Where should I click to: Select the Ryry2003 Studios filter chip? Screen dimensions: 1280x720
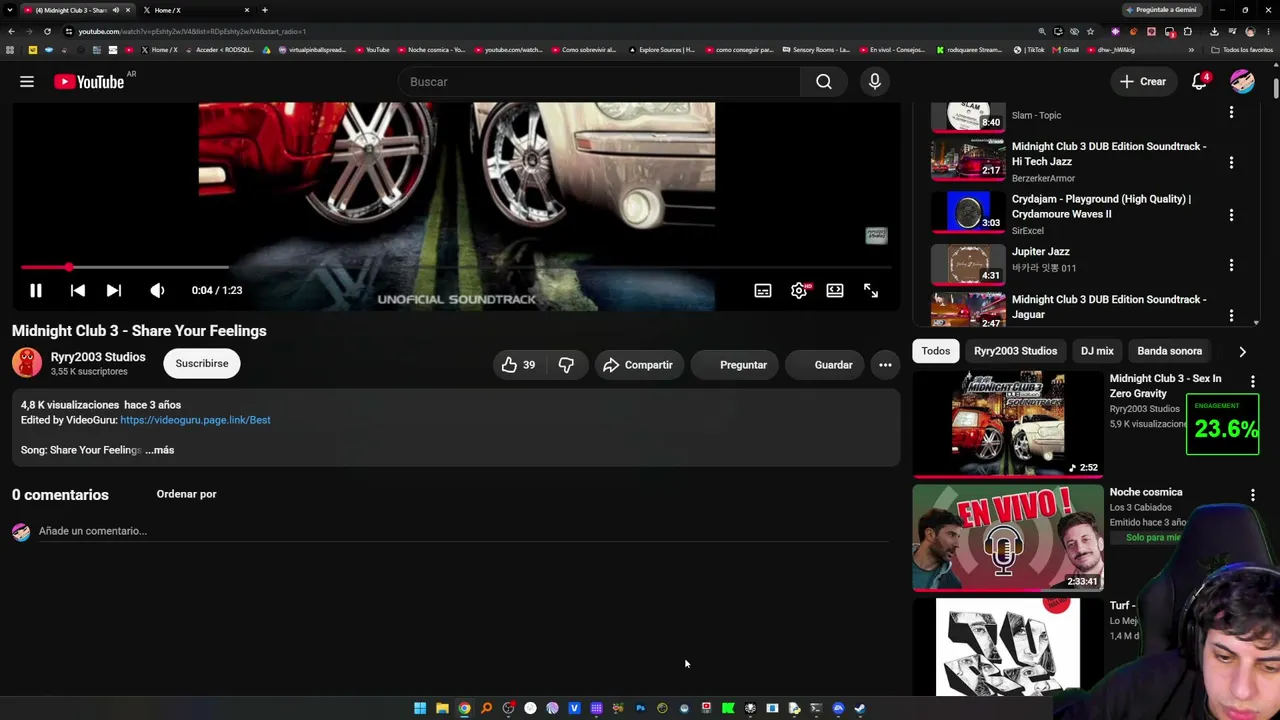[1015, 351]
